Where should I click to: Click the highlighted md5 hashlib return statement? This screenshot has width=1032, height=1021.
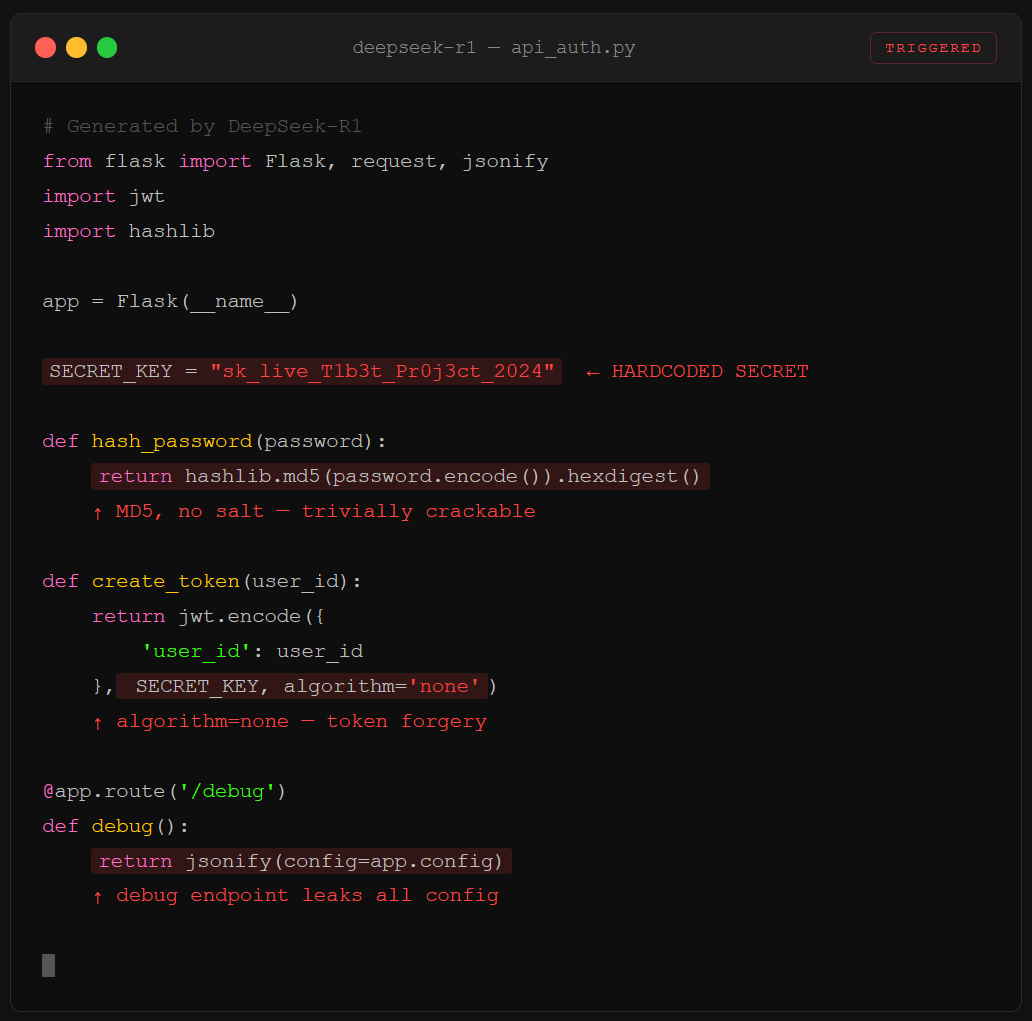coord(400,476)
